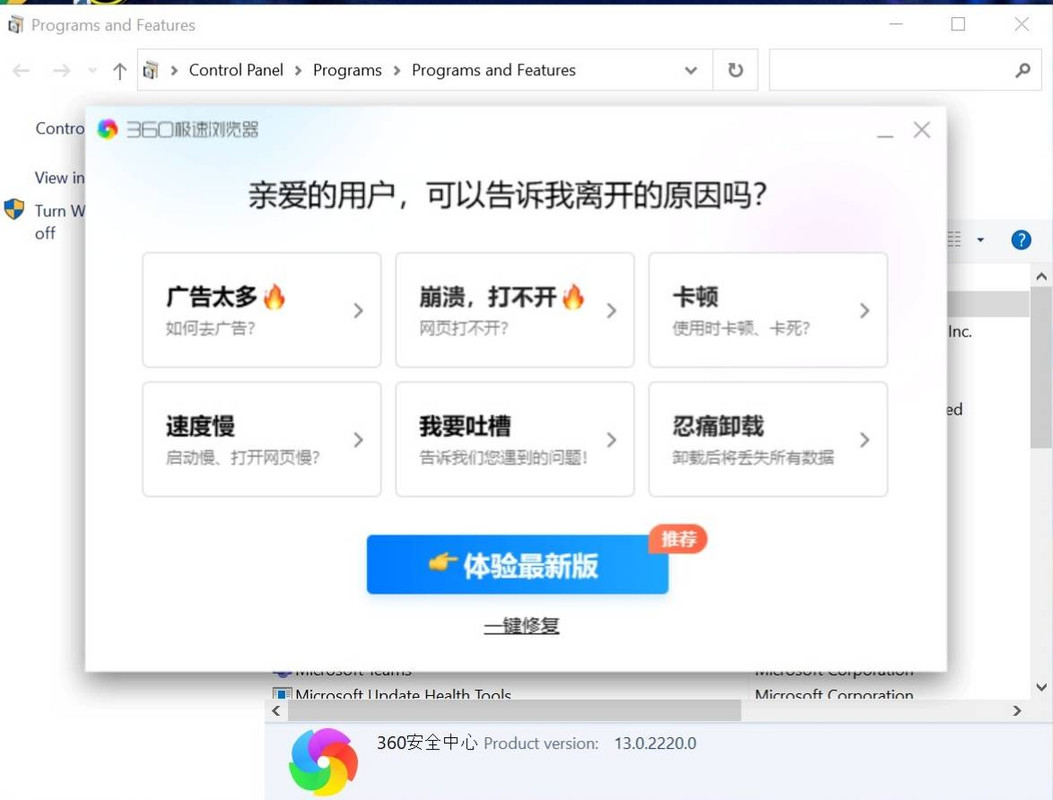Click the view layout icon in toolbar
Screen dimensions: 1053x800
tap(954, 239)
